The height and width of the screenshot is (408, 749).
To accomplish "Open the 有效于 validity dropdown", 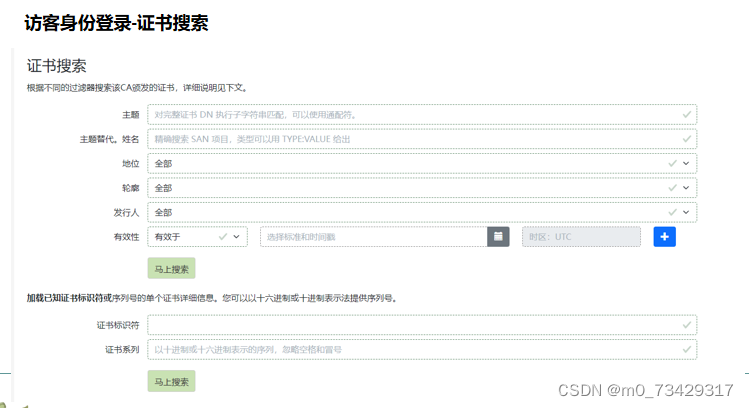I will pyautogui.click(x=197, y=236).
